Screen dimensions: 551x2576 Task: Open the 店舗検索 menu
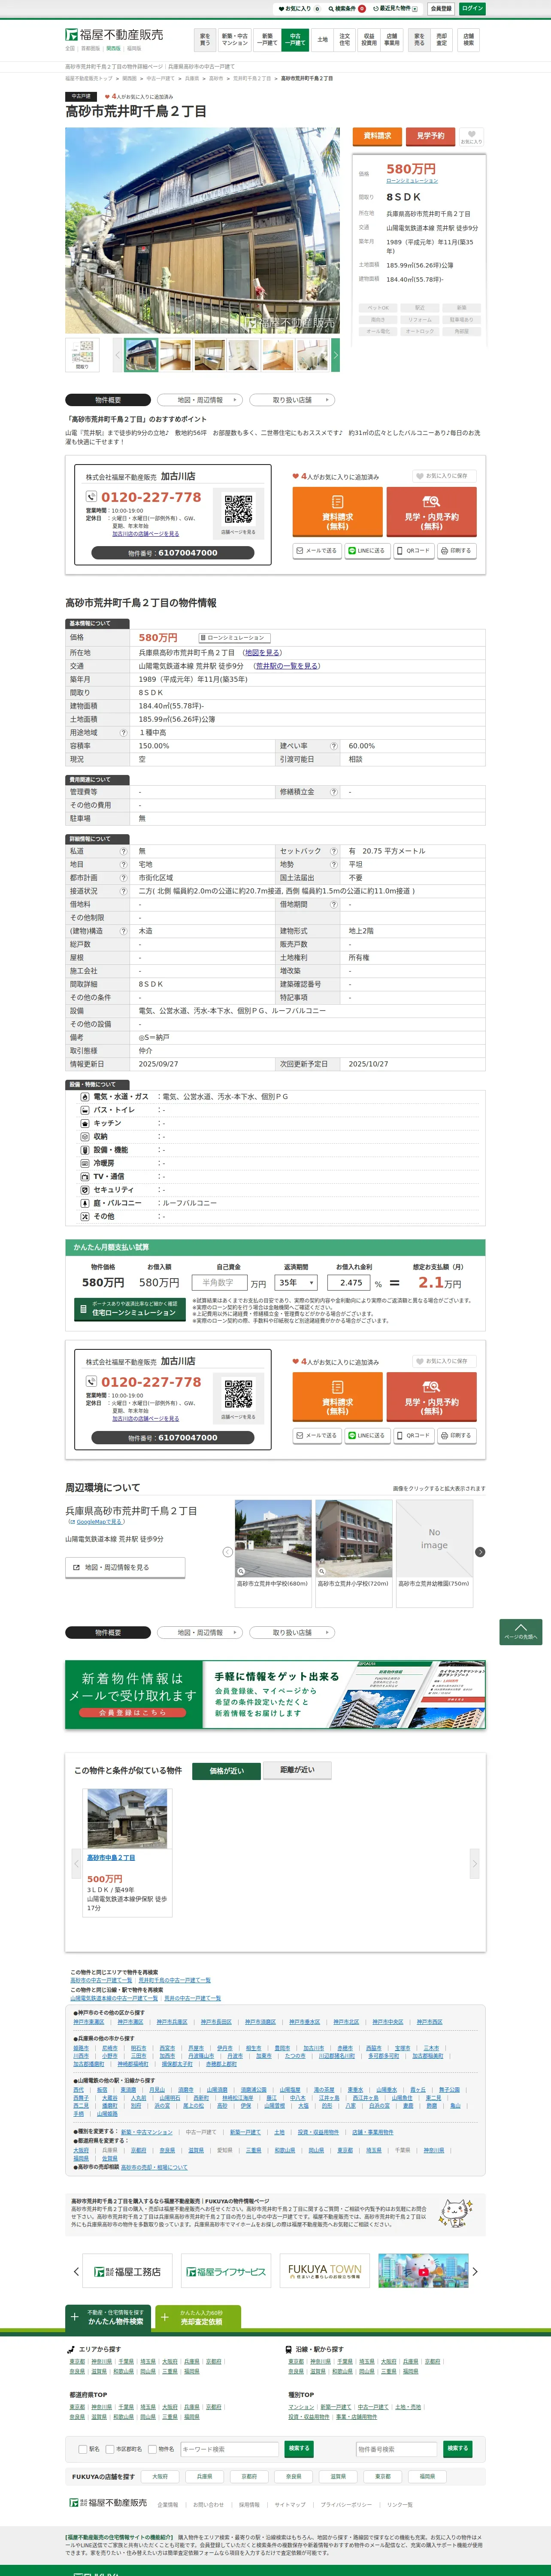(x=469, y=40)
